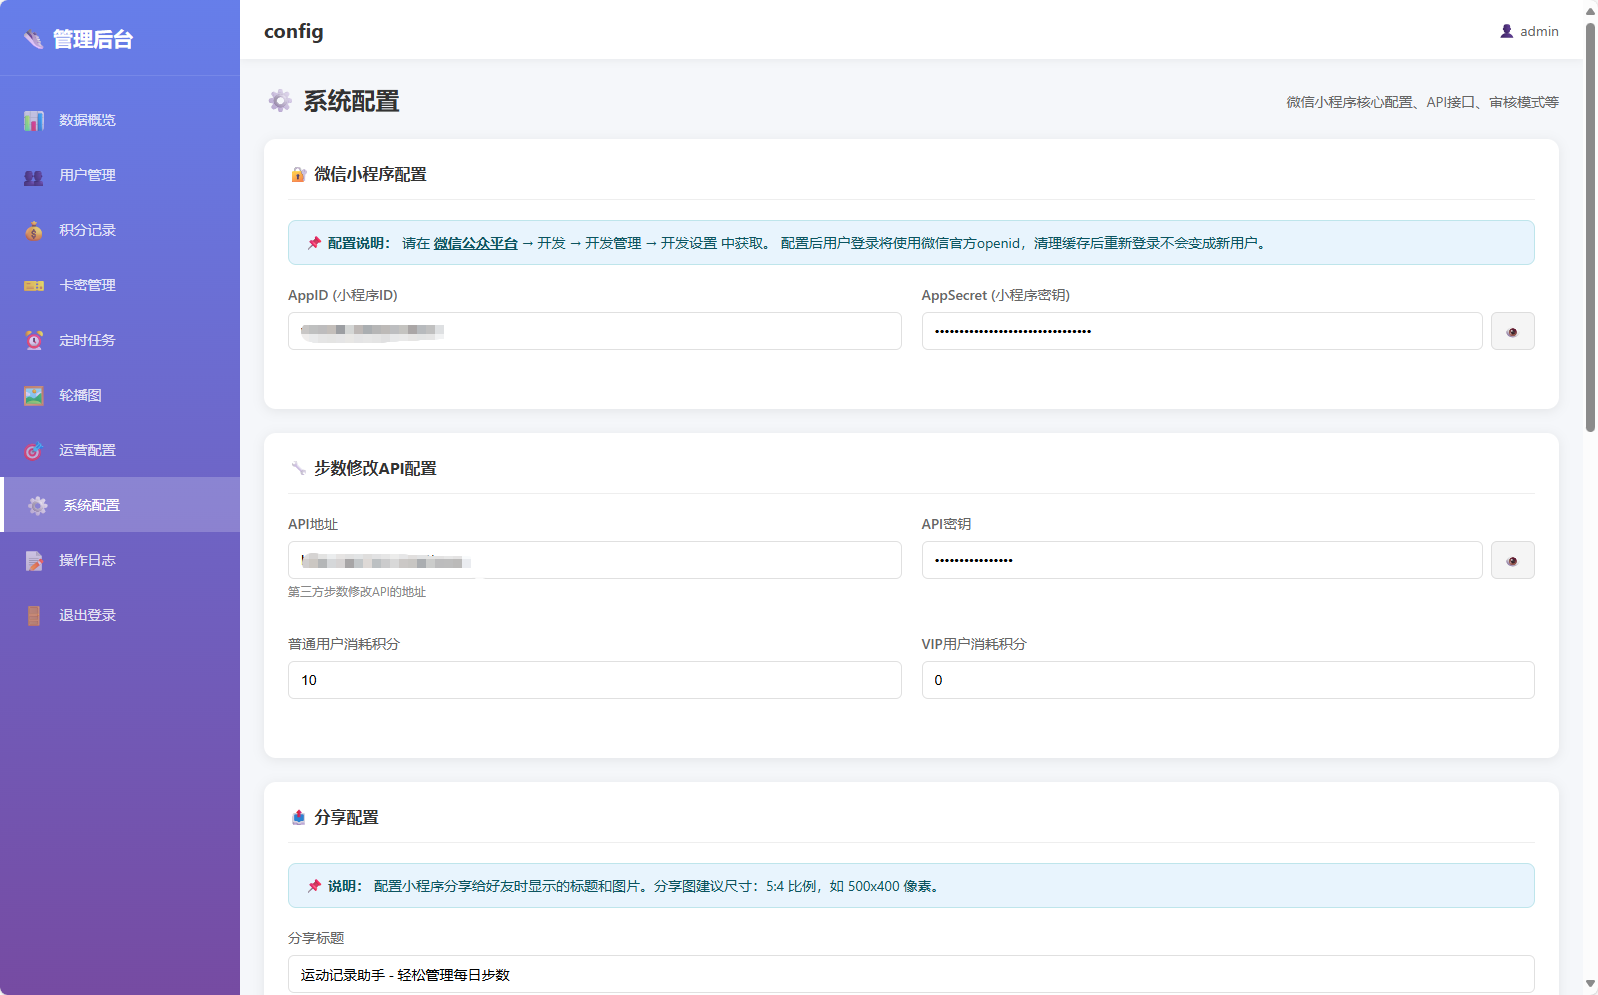This screenshot has width=1598, height=995.
Task: Focus the AppSecret (小程序密钥) password field
Action: tap(1201, 331)
